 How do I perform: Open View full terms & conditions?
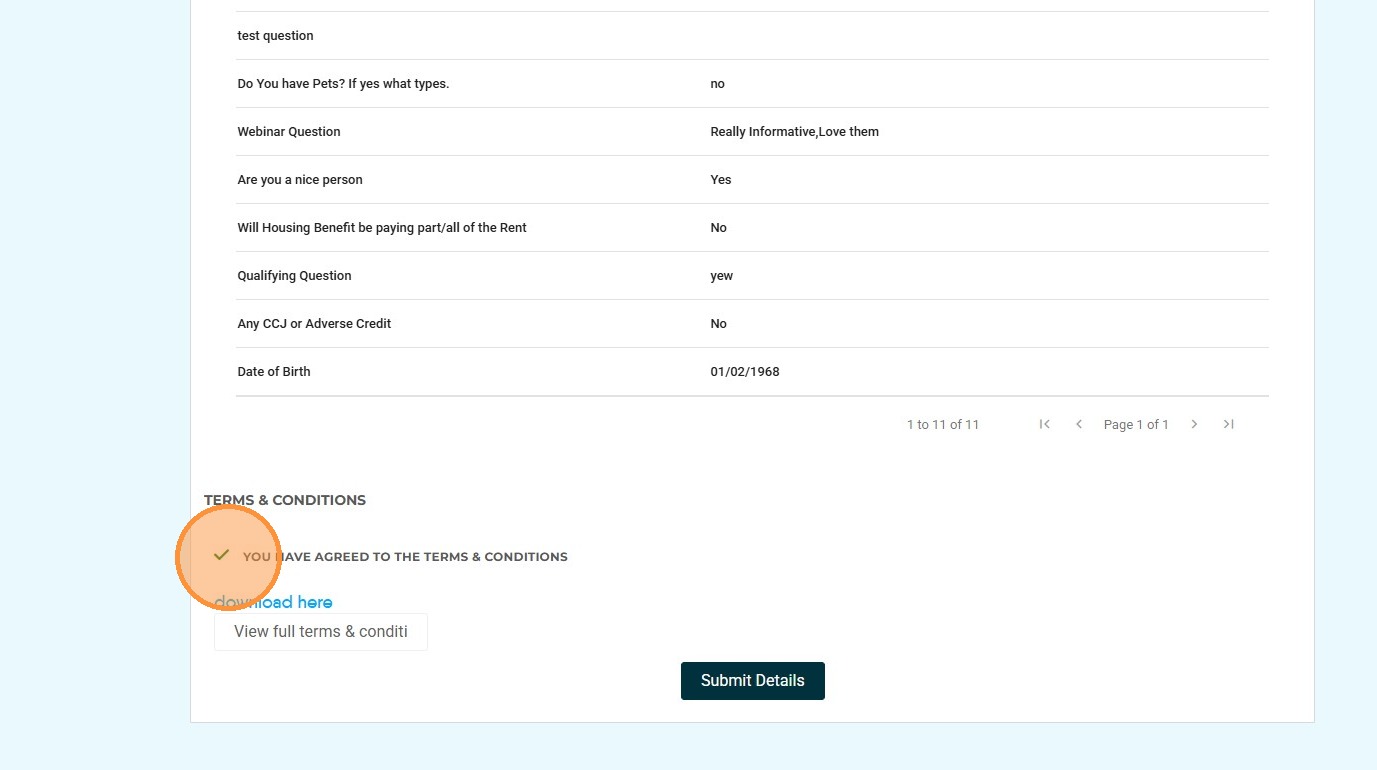(x=321, y=632)
